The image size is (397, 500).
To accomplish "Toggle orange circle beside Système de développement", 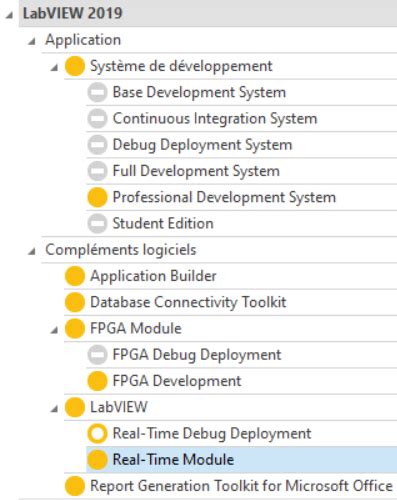I will click(x=75, y=66).
